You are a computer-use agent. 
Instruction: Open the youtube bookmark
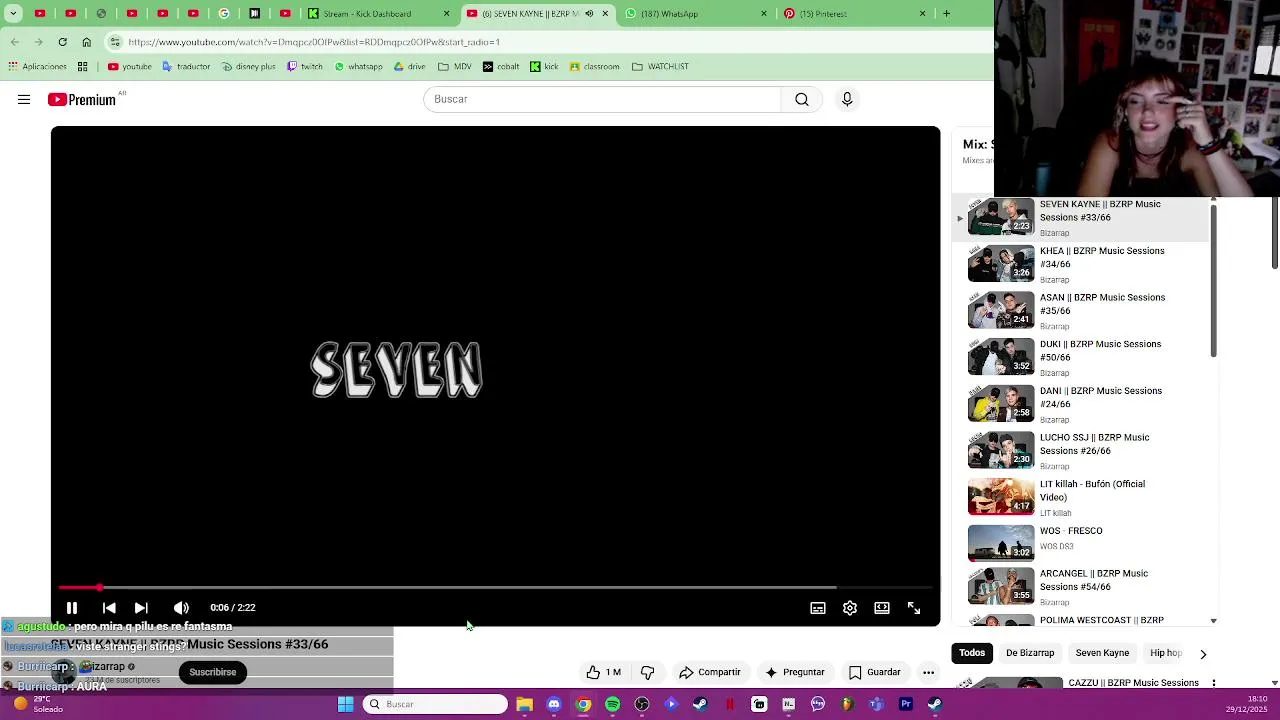pos(130,67)
